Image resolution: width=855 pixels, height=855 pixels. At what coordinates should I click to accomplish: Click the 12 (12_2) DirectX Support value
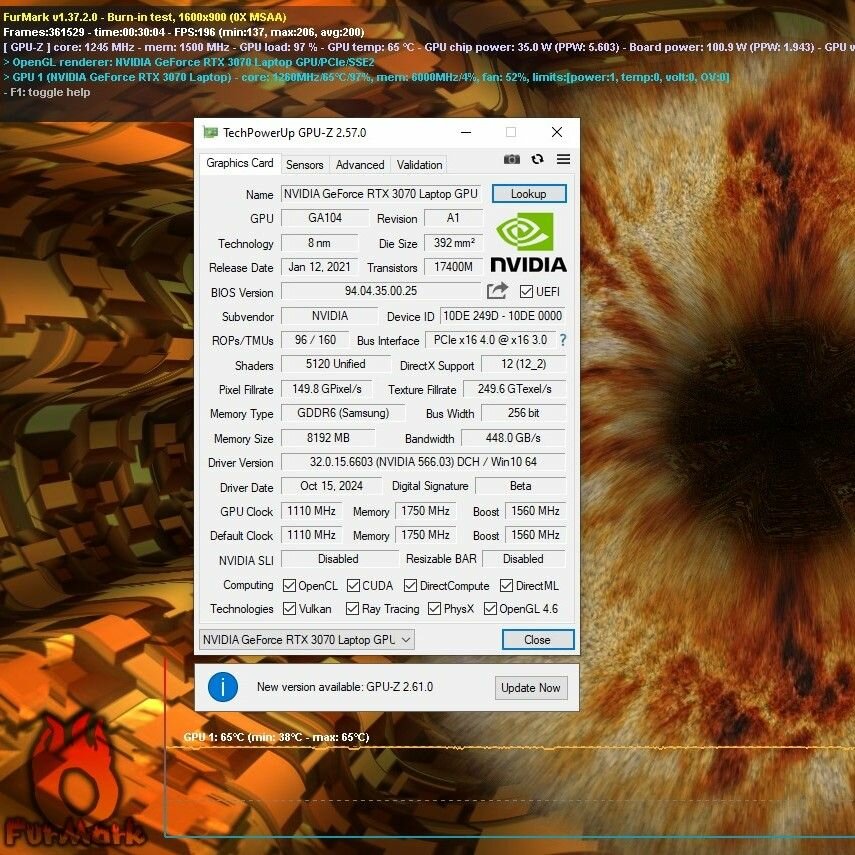coord(523,364)
